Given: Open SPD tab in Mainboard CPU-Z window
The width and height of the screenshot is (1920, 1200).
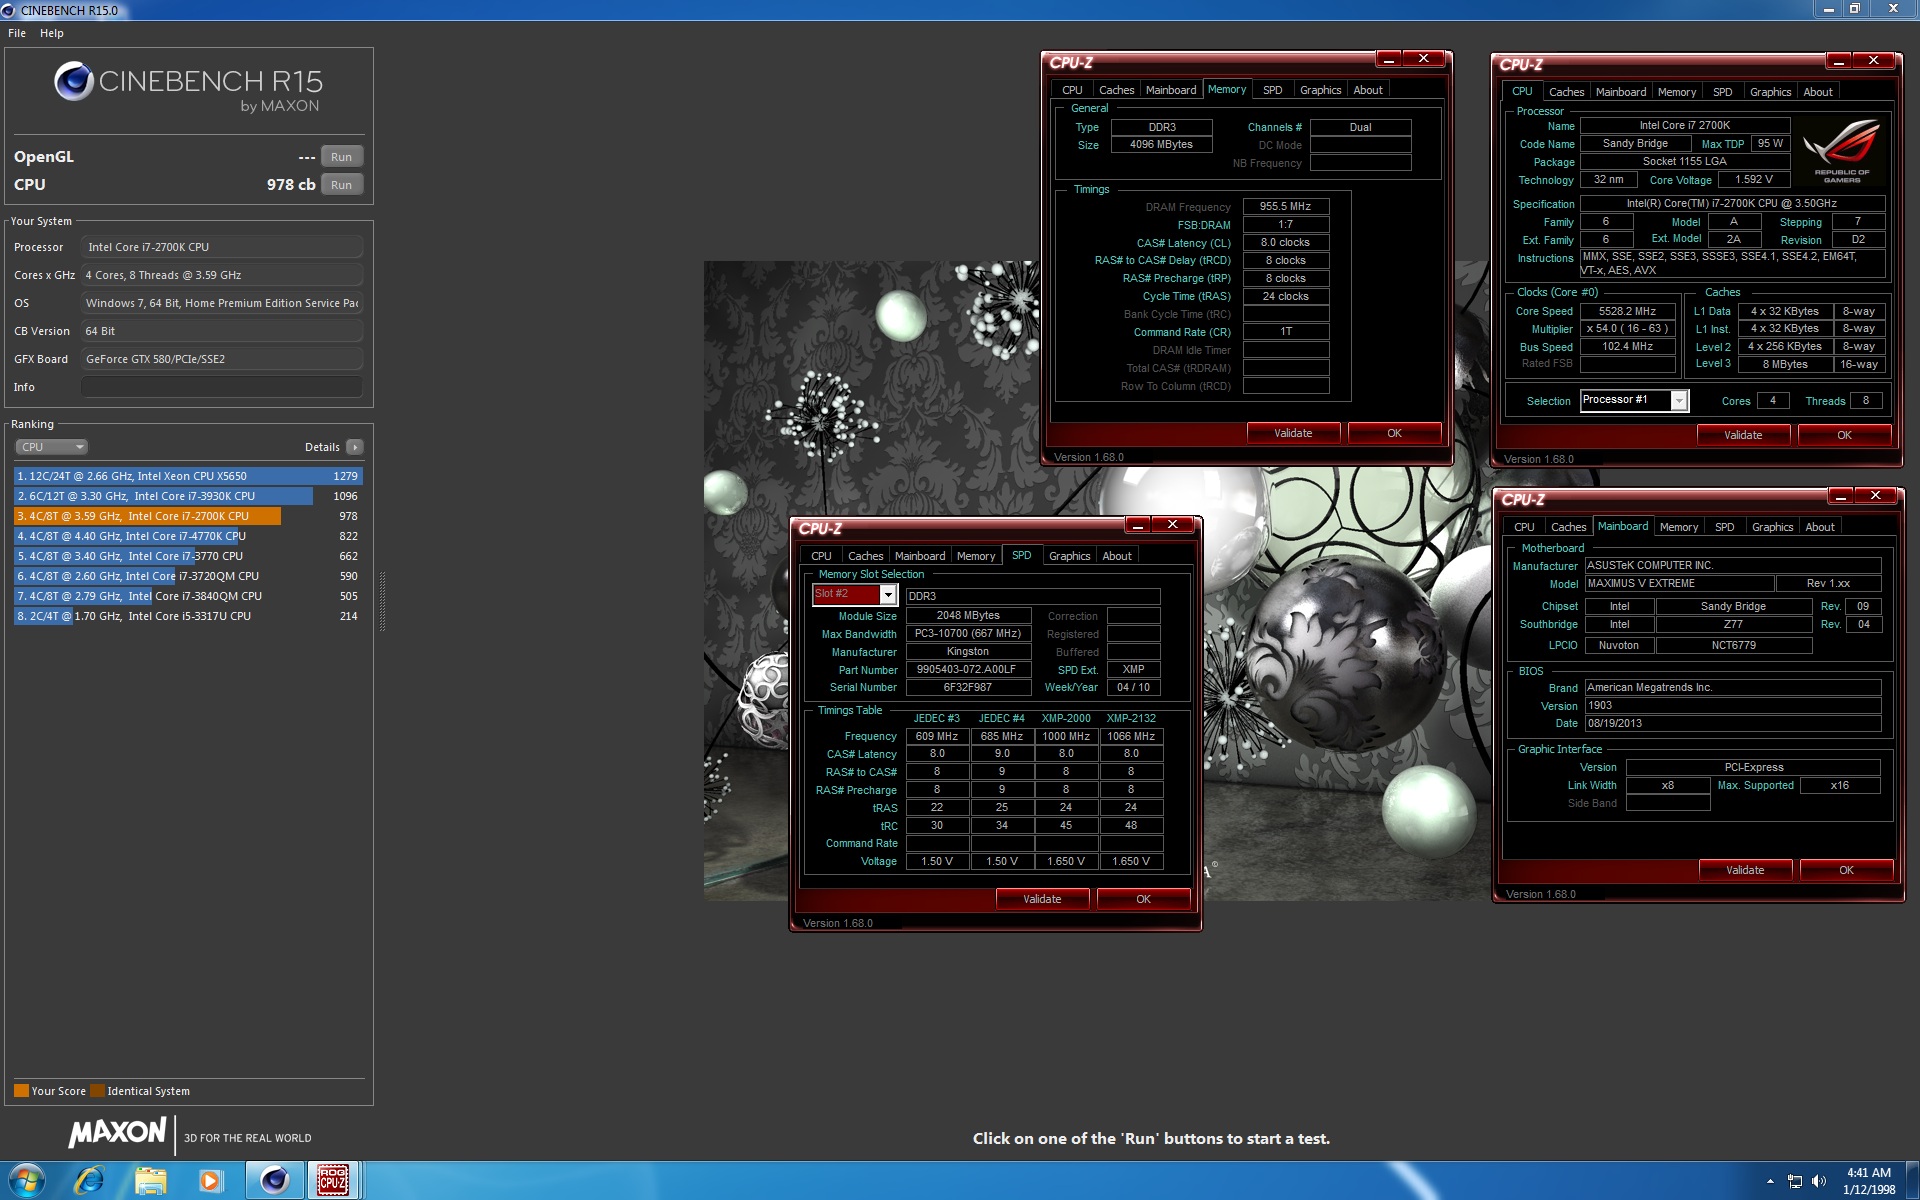Looking at the screenshot, I should coord(1724,527).
